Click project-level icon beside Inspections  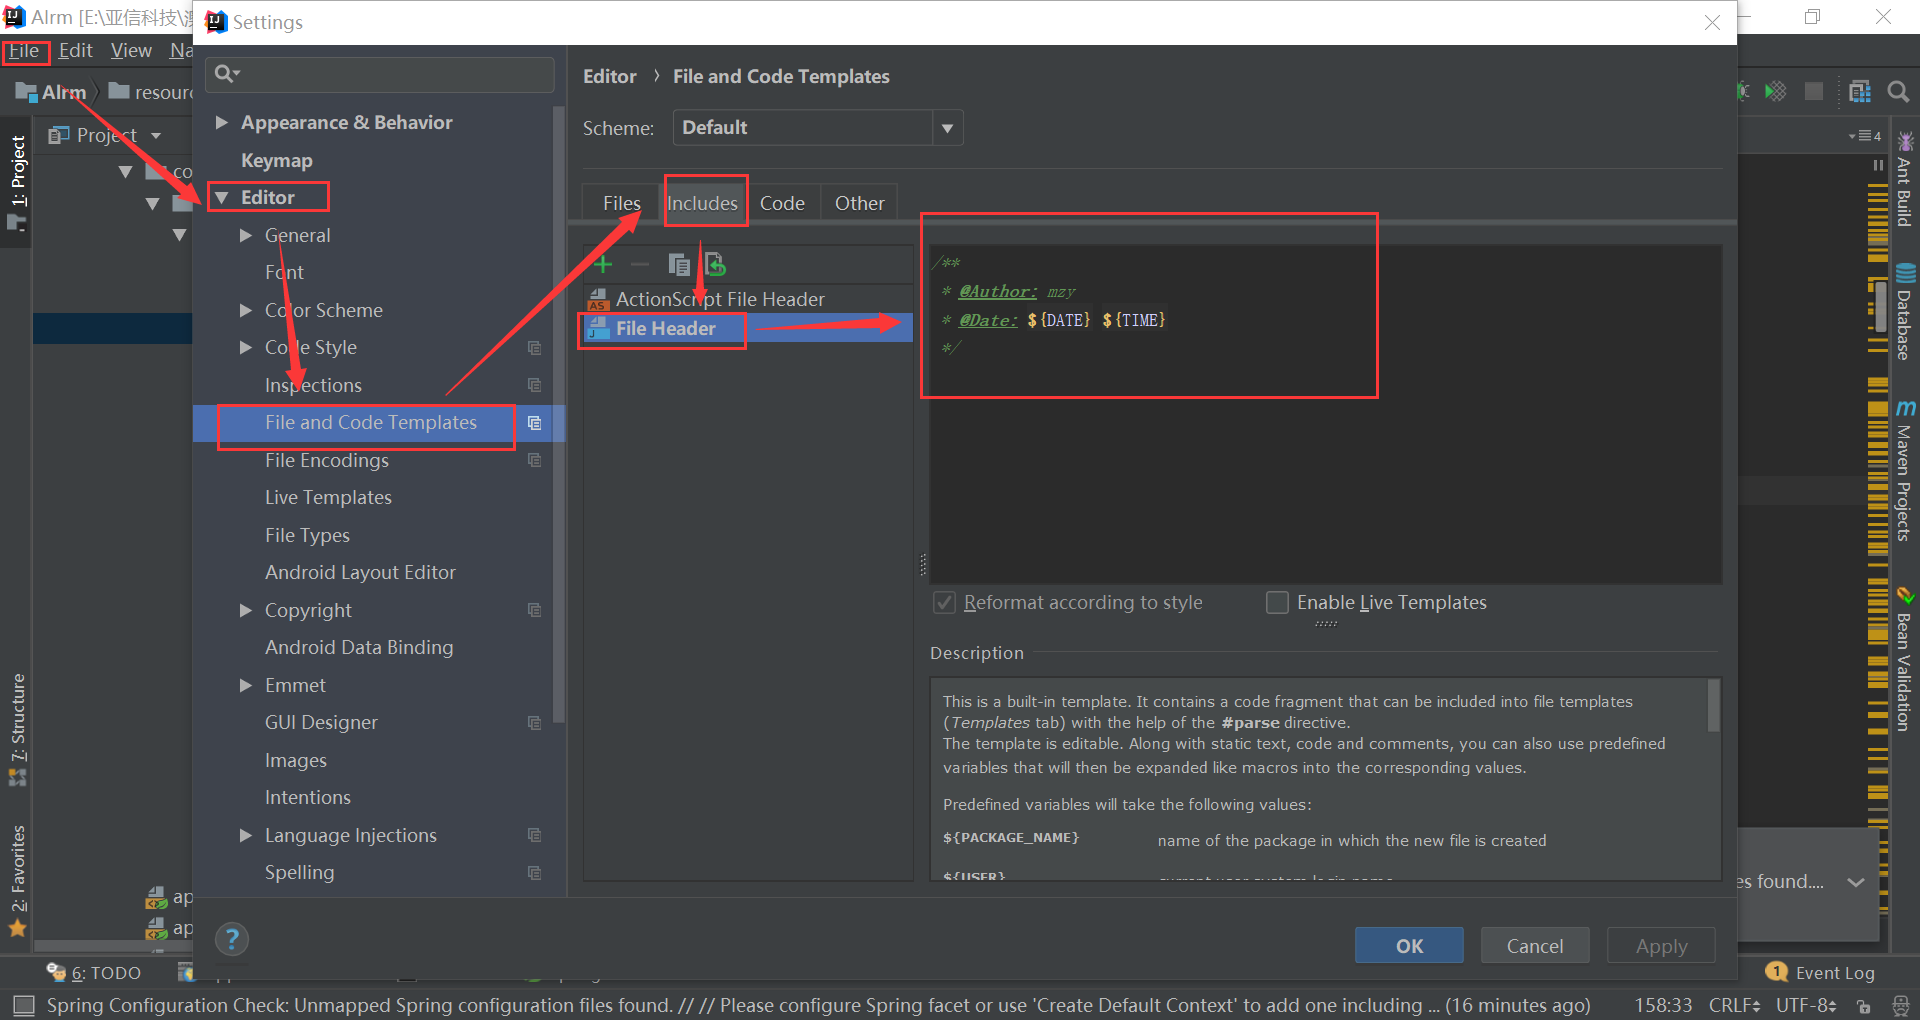(535, 385)
